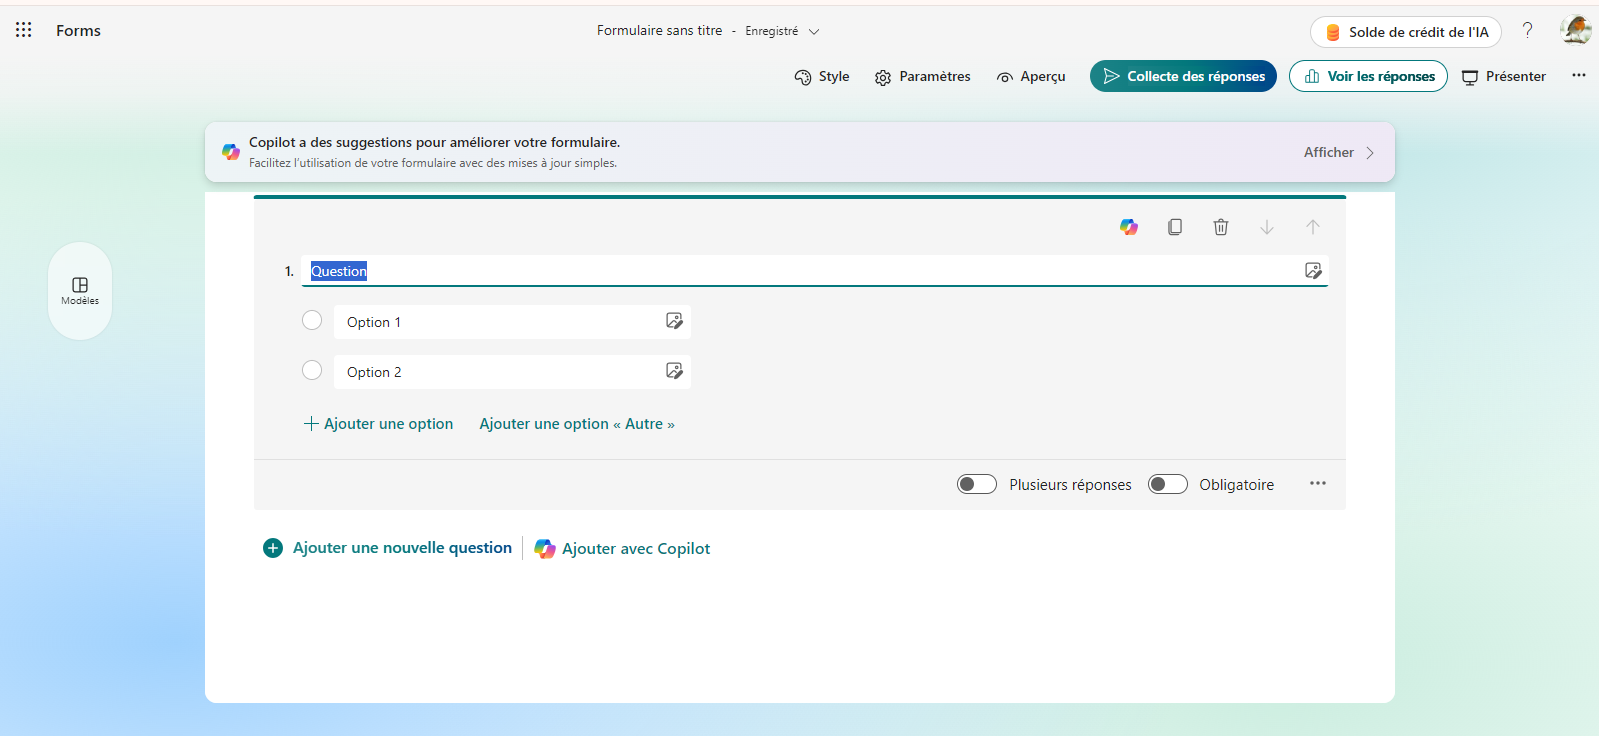1599x736 pixels.
Task: Open the Modèles templates panel
Action: (x=80, y=291)
